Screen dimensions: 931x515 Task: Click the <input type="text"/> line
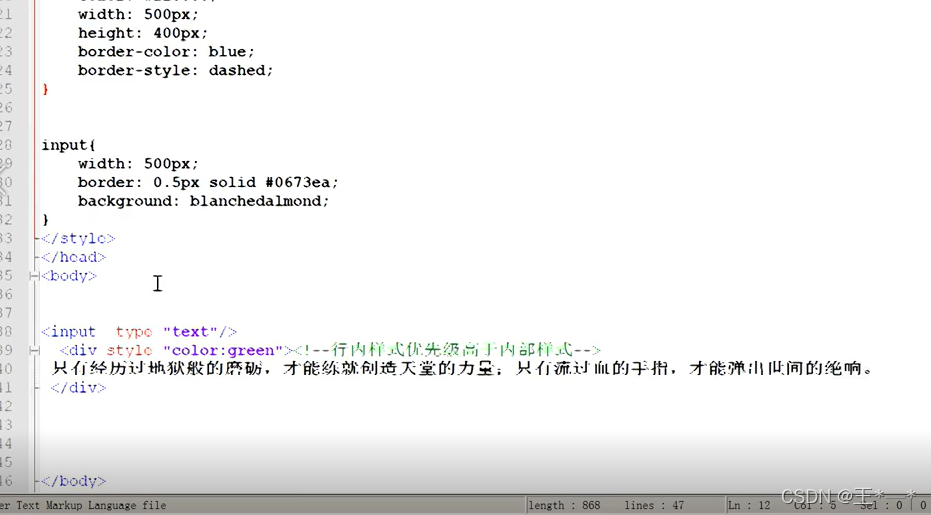click(139, 331)
